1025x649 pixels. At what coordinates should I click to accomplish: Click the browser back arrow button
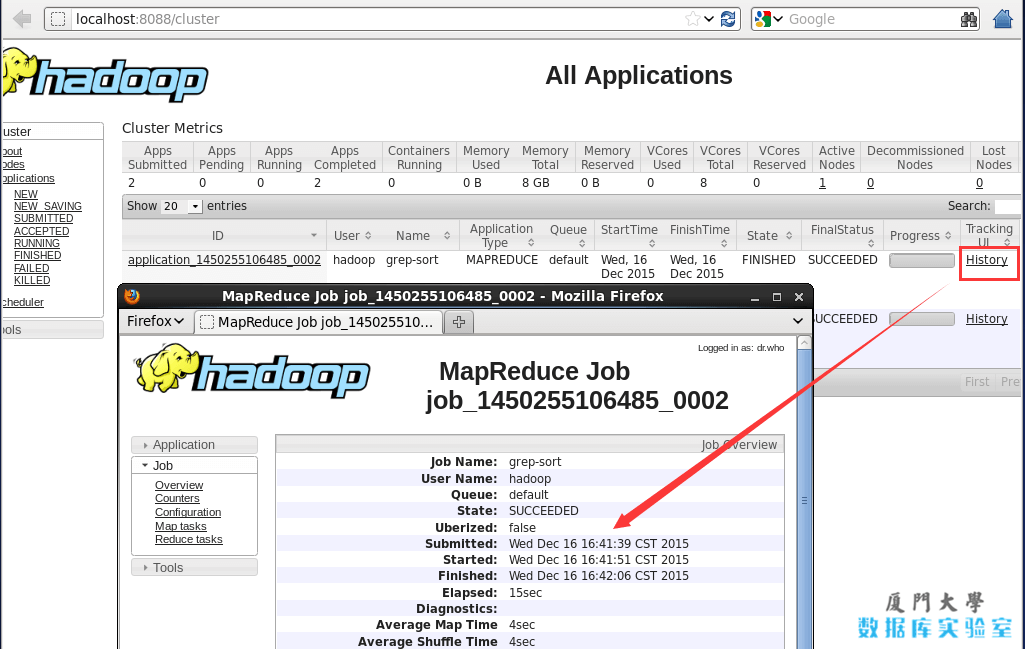[x=22, y=19]
